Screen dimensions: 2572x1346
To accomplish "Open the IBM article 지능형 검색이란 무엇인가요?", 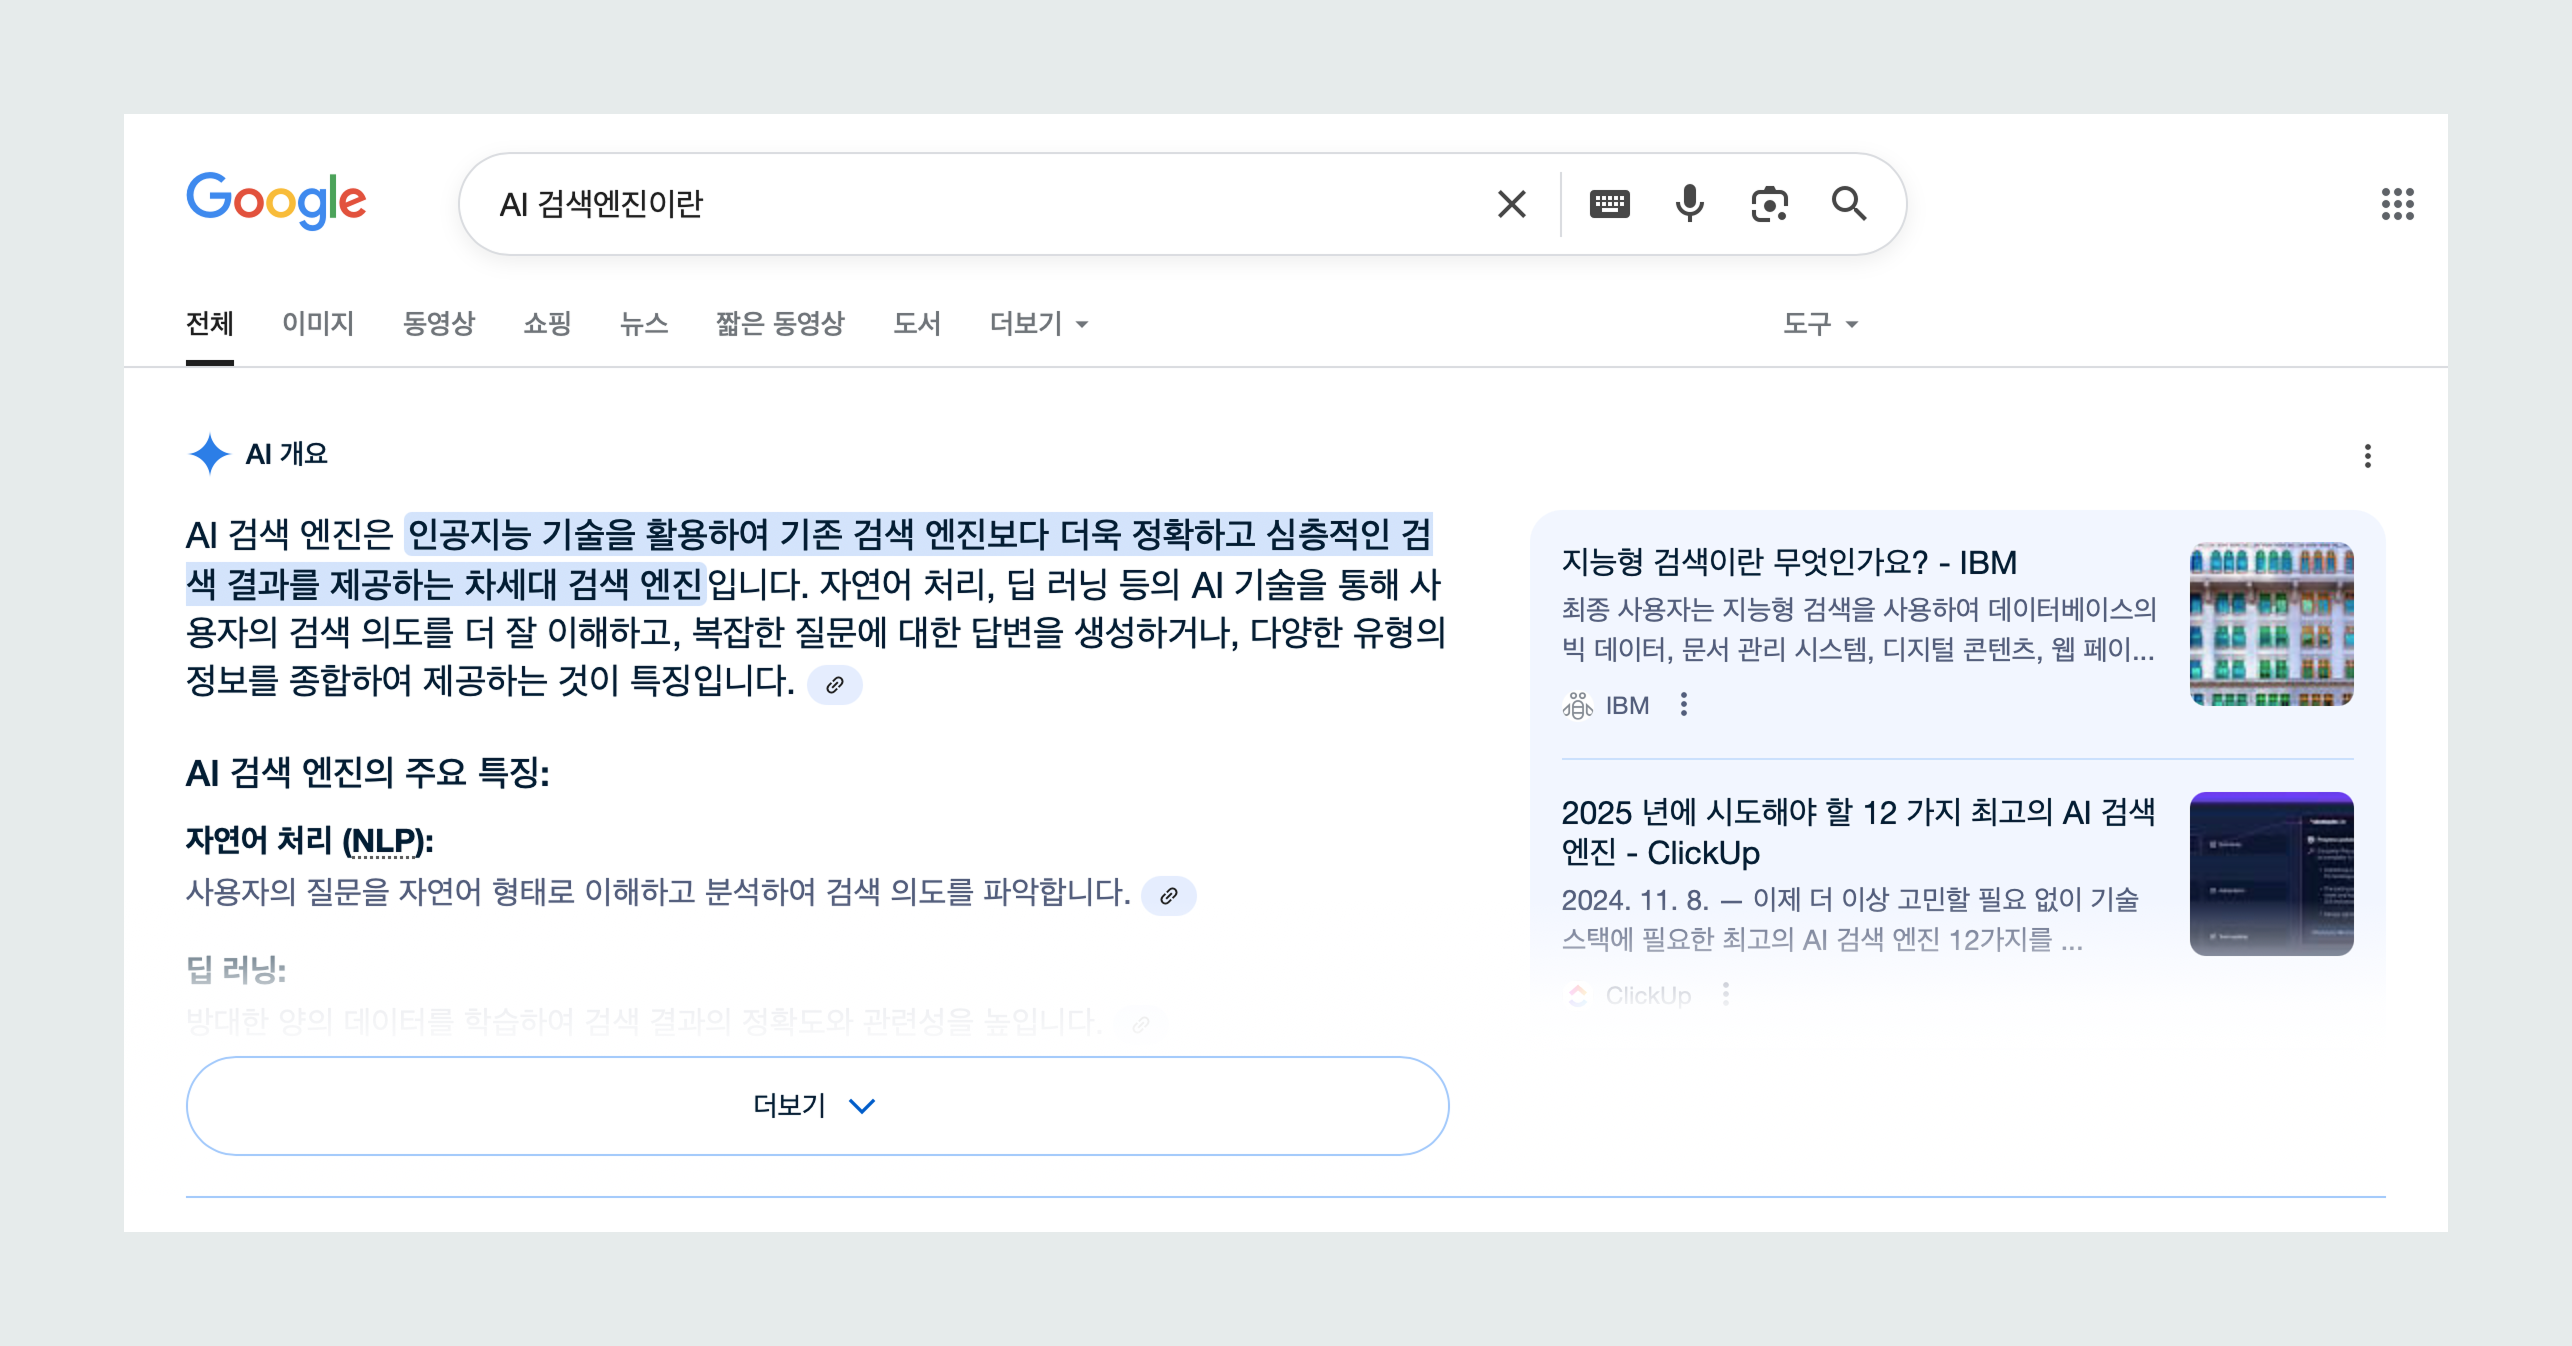I will (x=1789, y=563).
